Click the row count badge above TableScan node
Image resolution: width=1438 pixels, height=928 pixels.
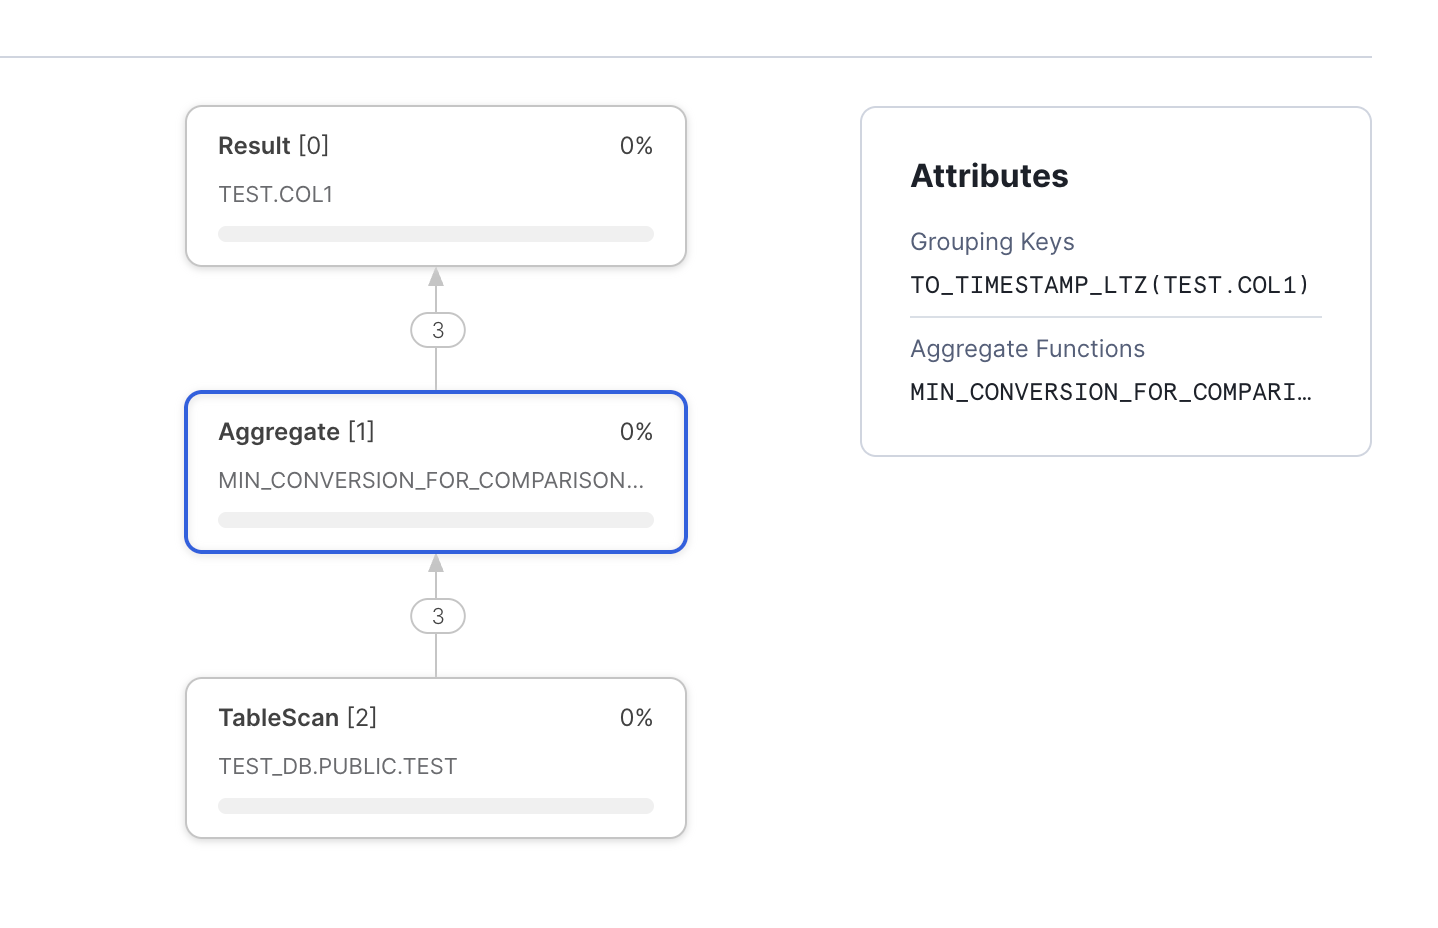[438, 616]
